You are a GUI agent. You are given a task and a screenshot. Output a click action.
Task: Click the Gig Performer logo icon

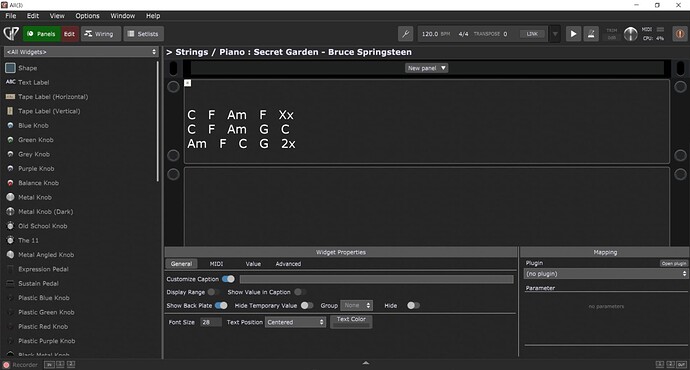[11, 34]
